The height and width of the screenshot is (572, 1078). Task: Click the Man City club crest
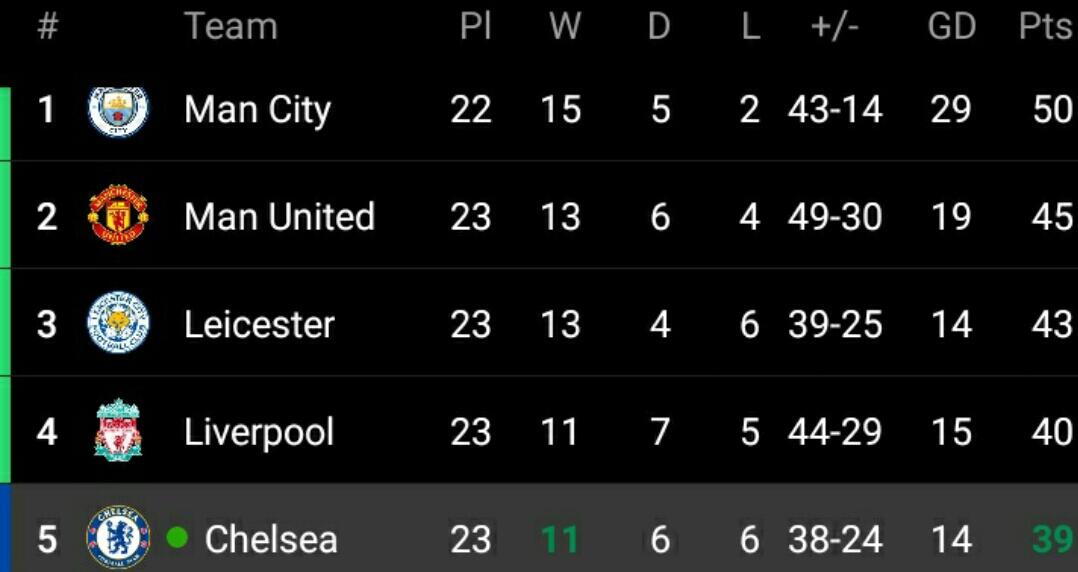118,109
